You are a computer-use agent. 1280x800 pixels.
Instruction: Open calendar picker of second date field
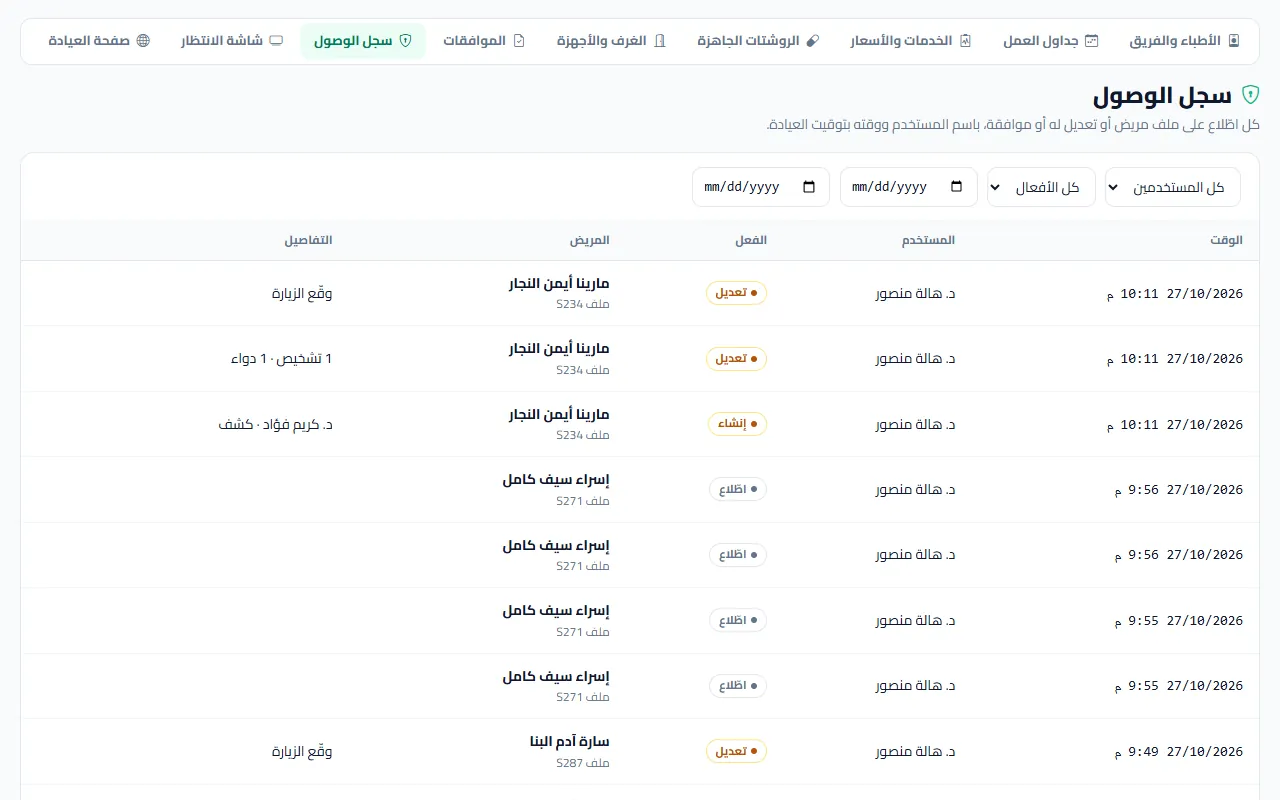809,187
